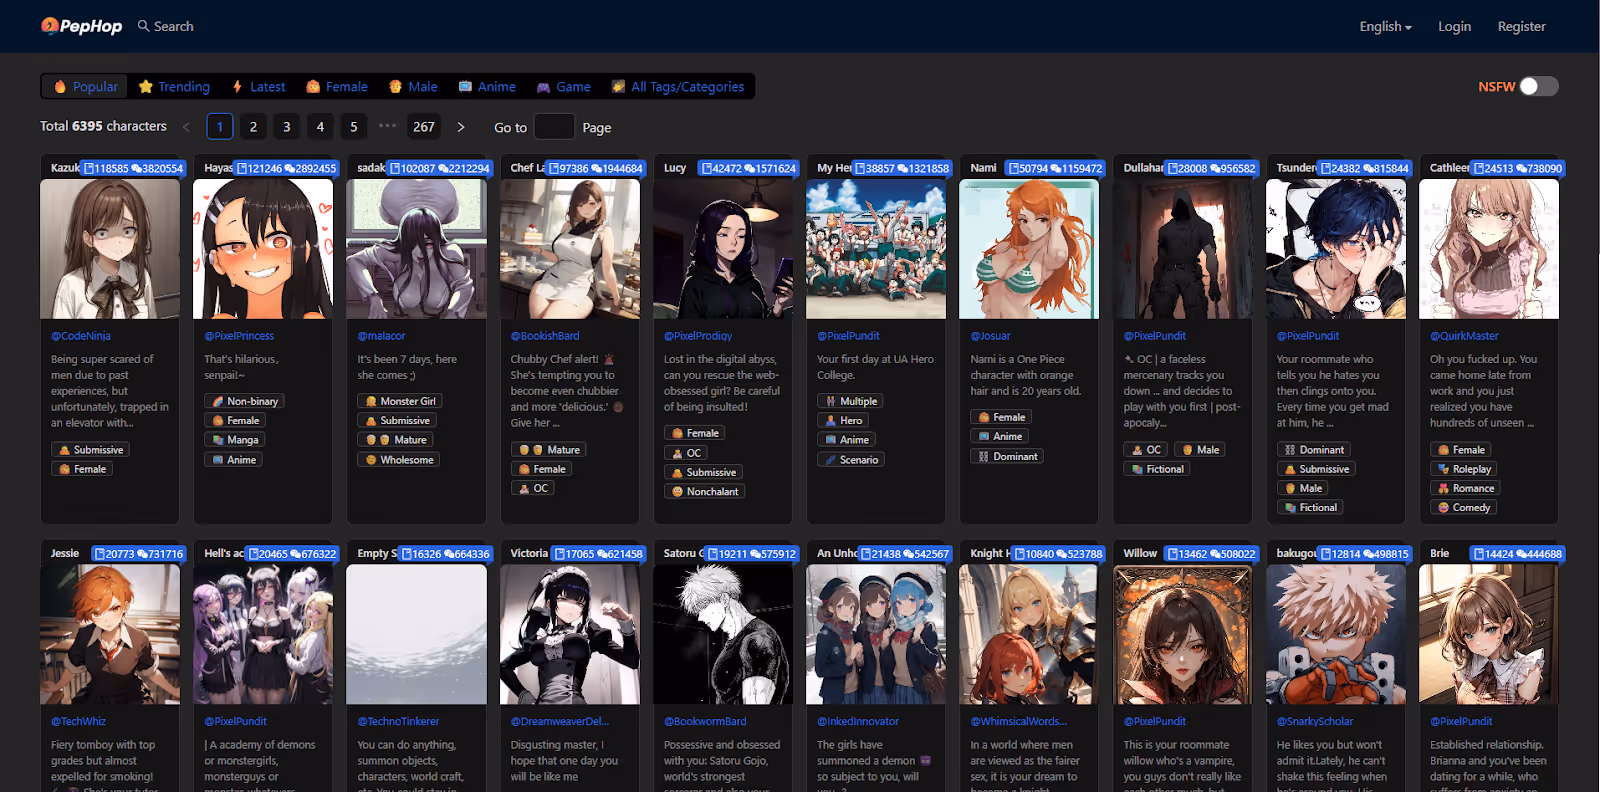The image size is (1600, 792).
Task: Switch to the Trending tab
Action: [x=174, y=87]
